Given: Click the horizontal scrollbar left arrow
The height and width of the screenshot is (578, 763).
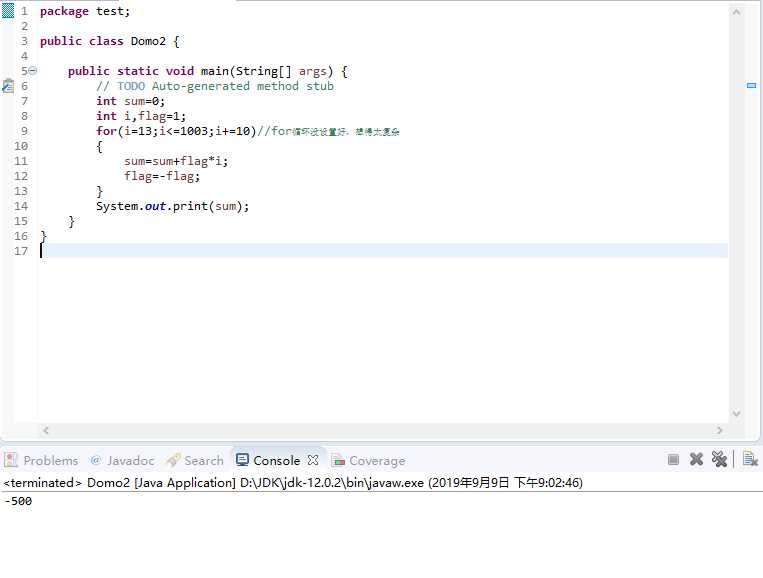Looking at the screenshot, I should click(46, 430).
